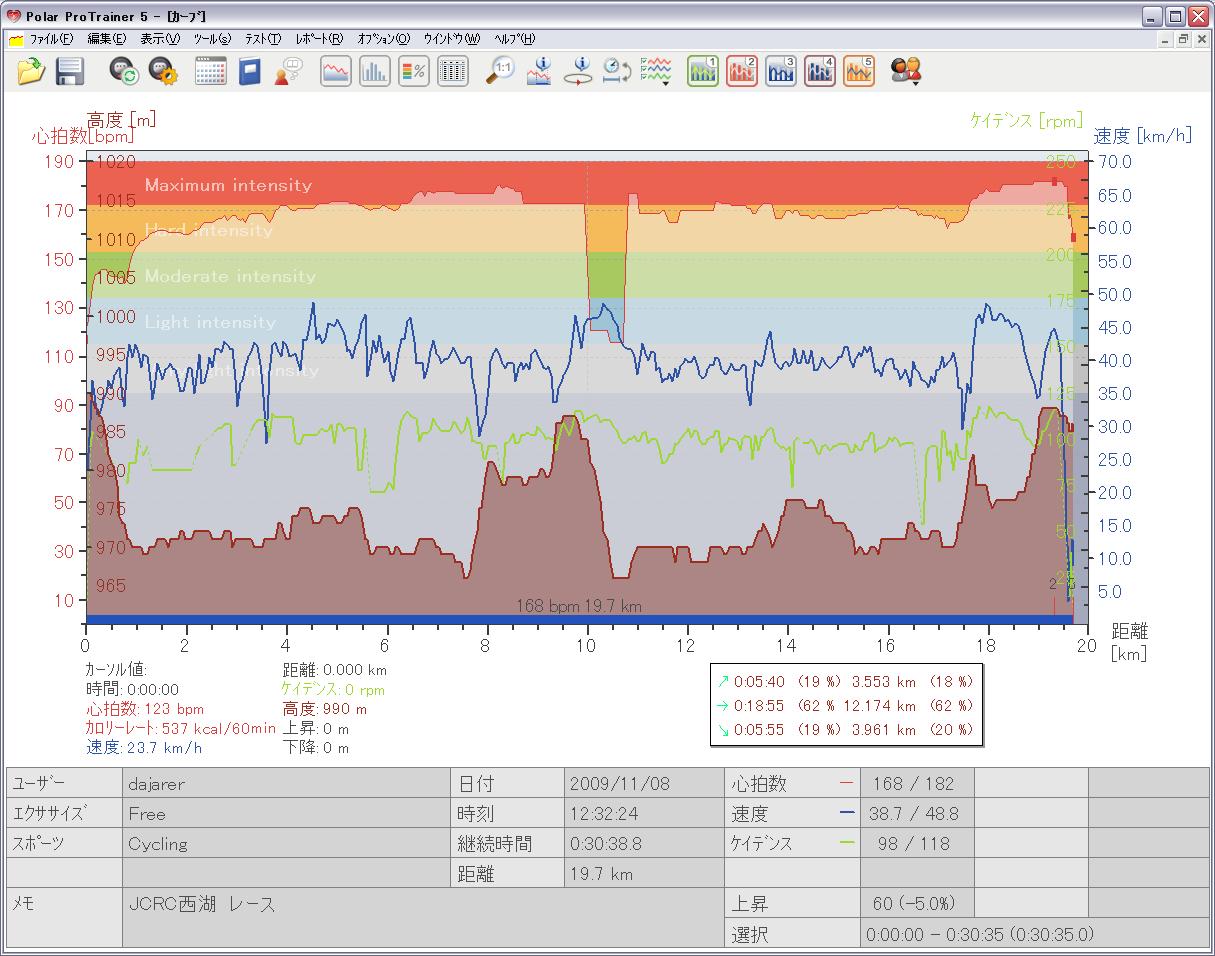1215x956 pixels.
Task: Click the open file folder icon
Action: pos(32,71)
